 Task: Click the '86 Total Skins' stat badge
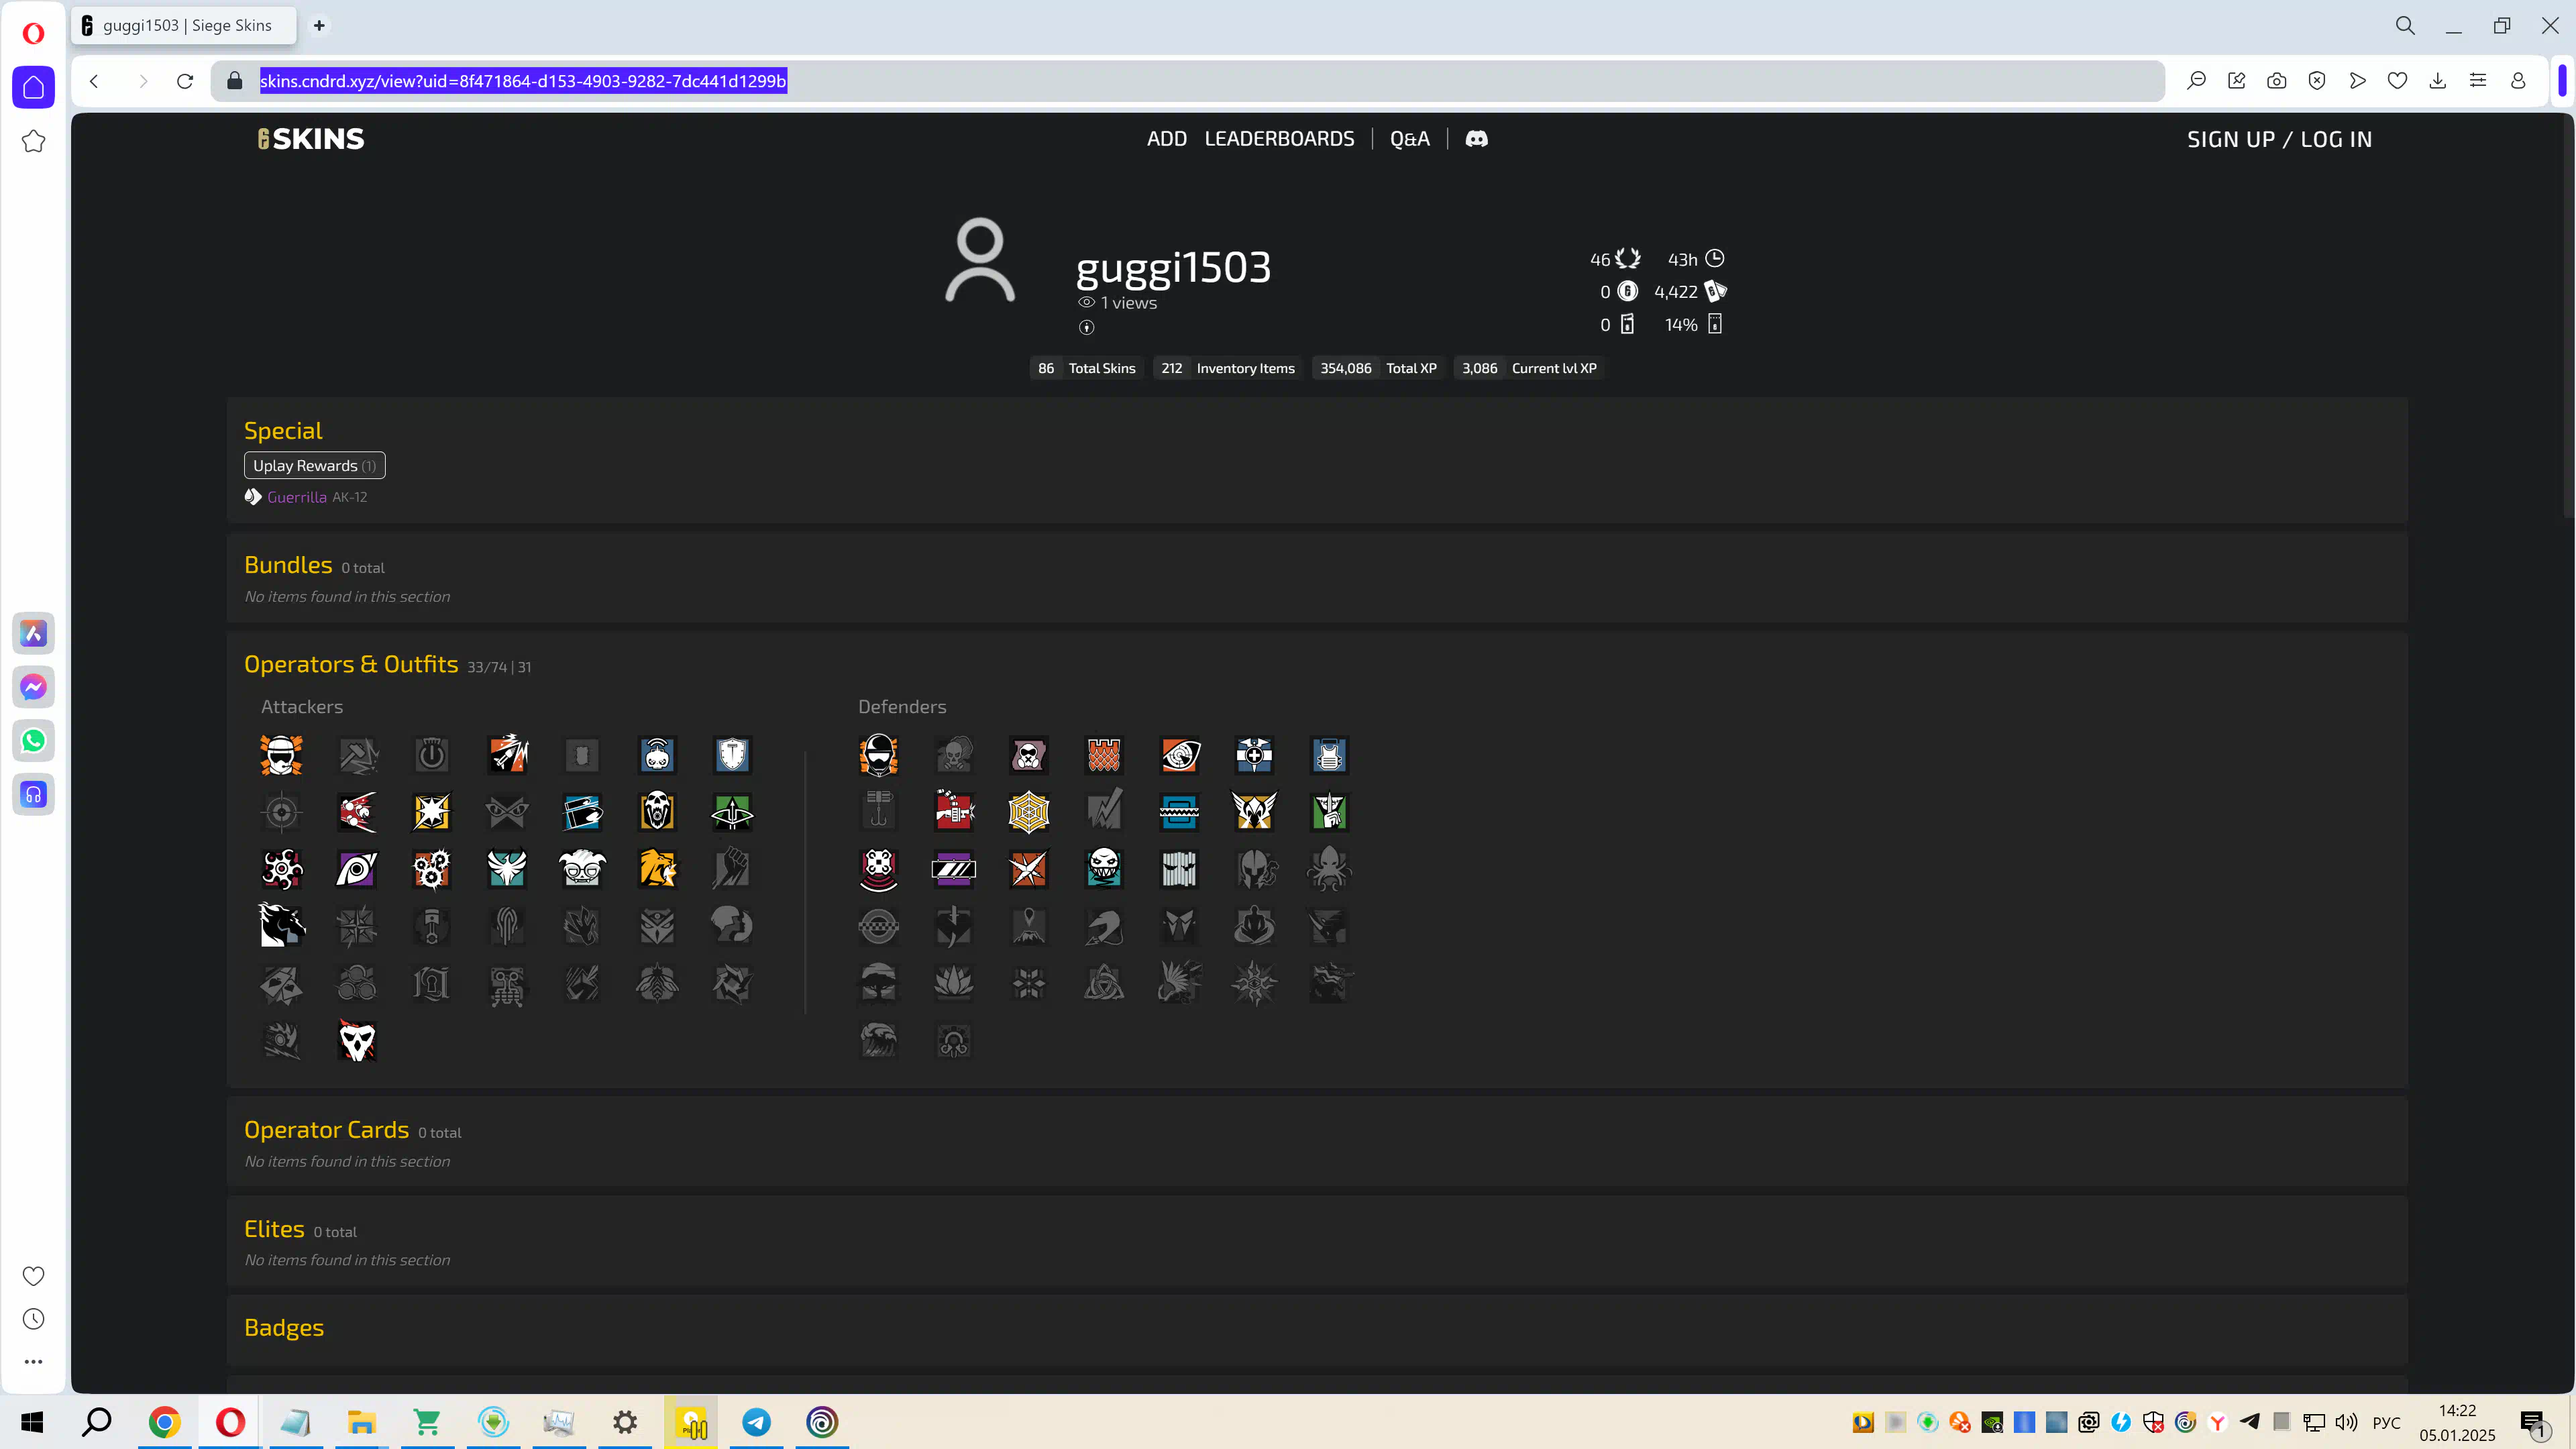point(1087,368)
